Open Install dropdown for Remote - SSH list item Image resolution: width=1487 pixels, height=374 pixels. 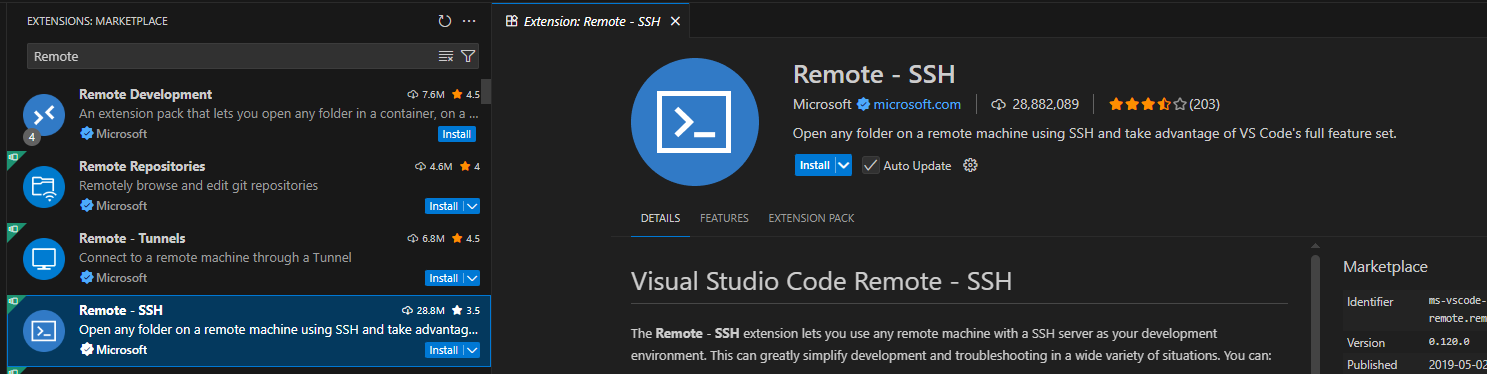pyautogui.click(x=472, y=350)
